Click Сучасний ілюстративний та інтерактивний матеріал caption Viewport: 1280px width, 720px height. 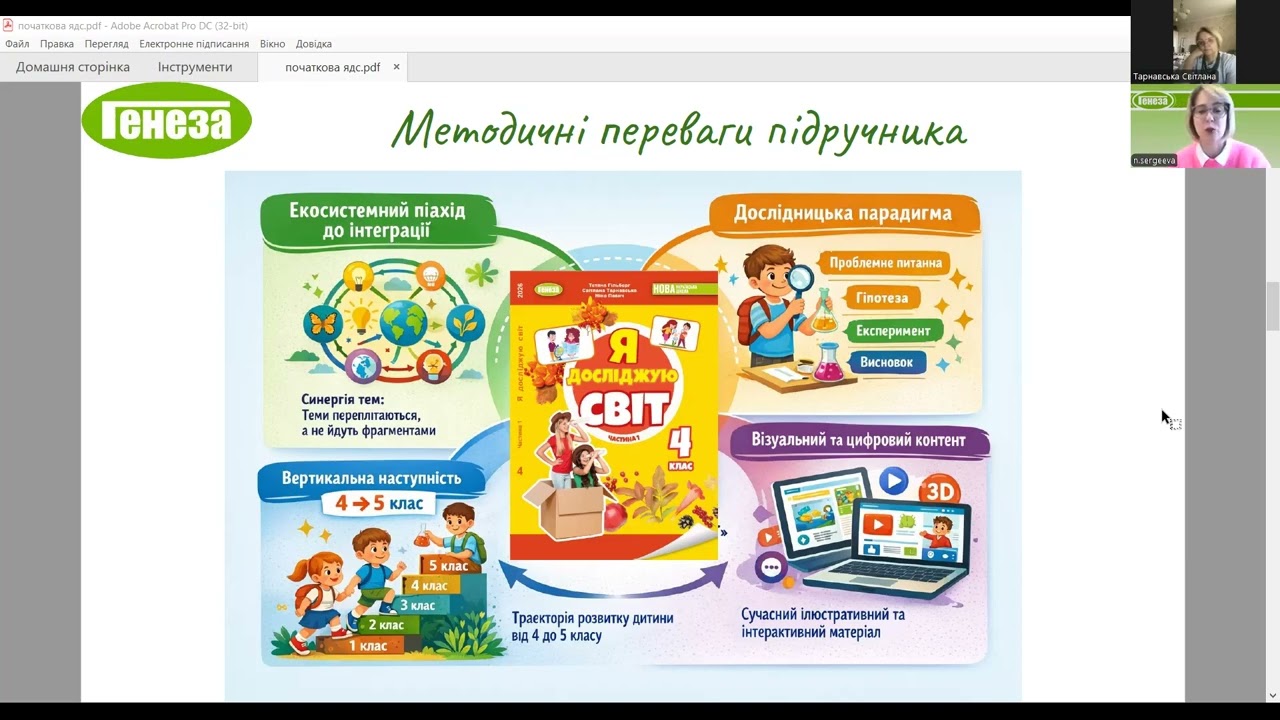pyautogui.click(x=823, y=623)
